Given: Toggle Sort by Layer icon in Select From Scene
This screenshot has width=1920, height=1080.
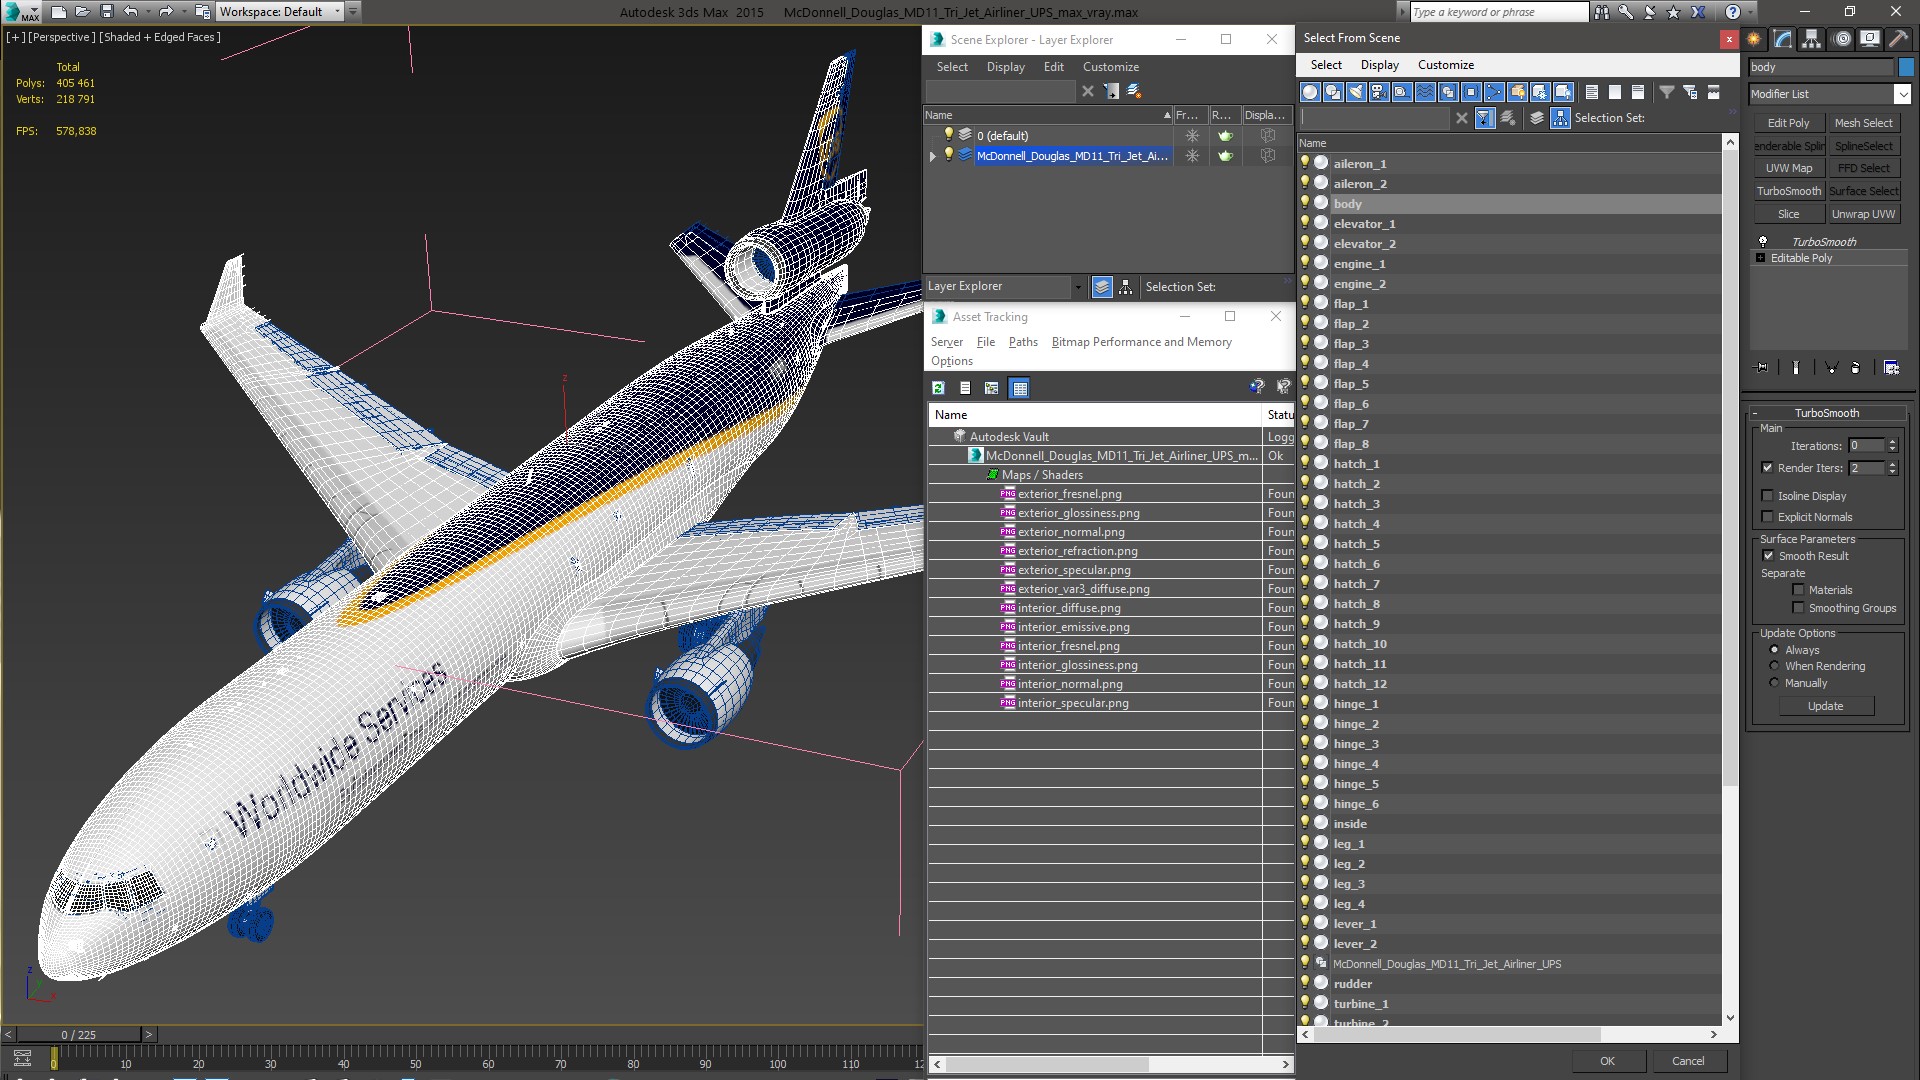Looking at the screenshot, I should coord(1537,118).
